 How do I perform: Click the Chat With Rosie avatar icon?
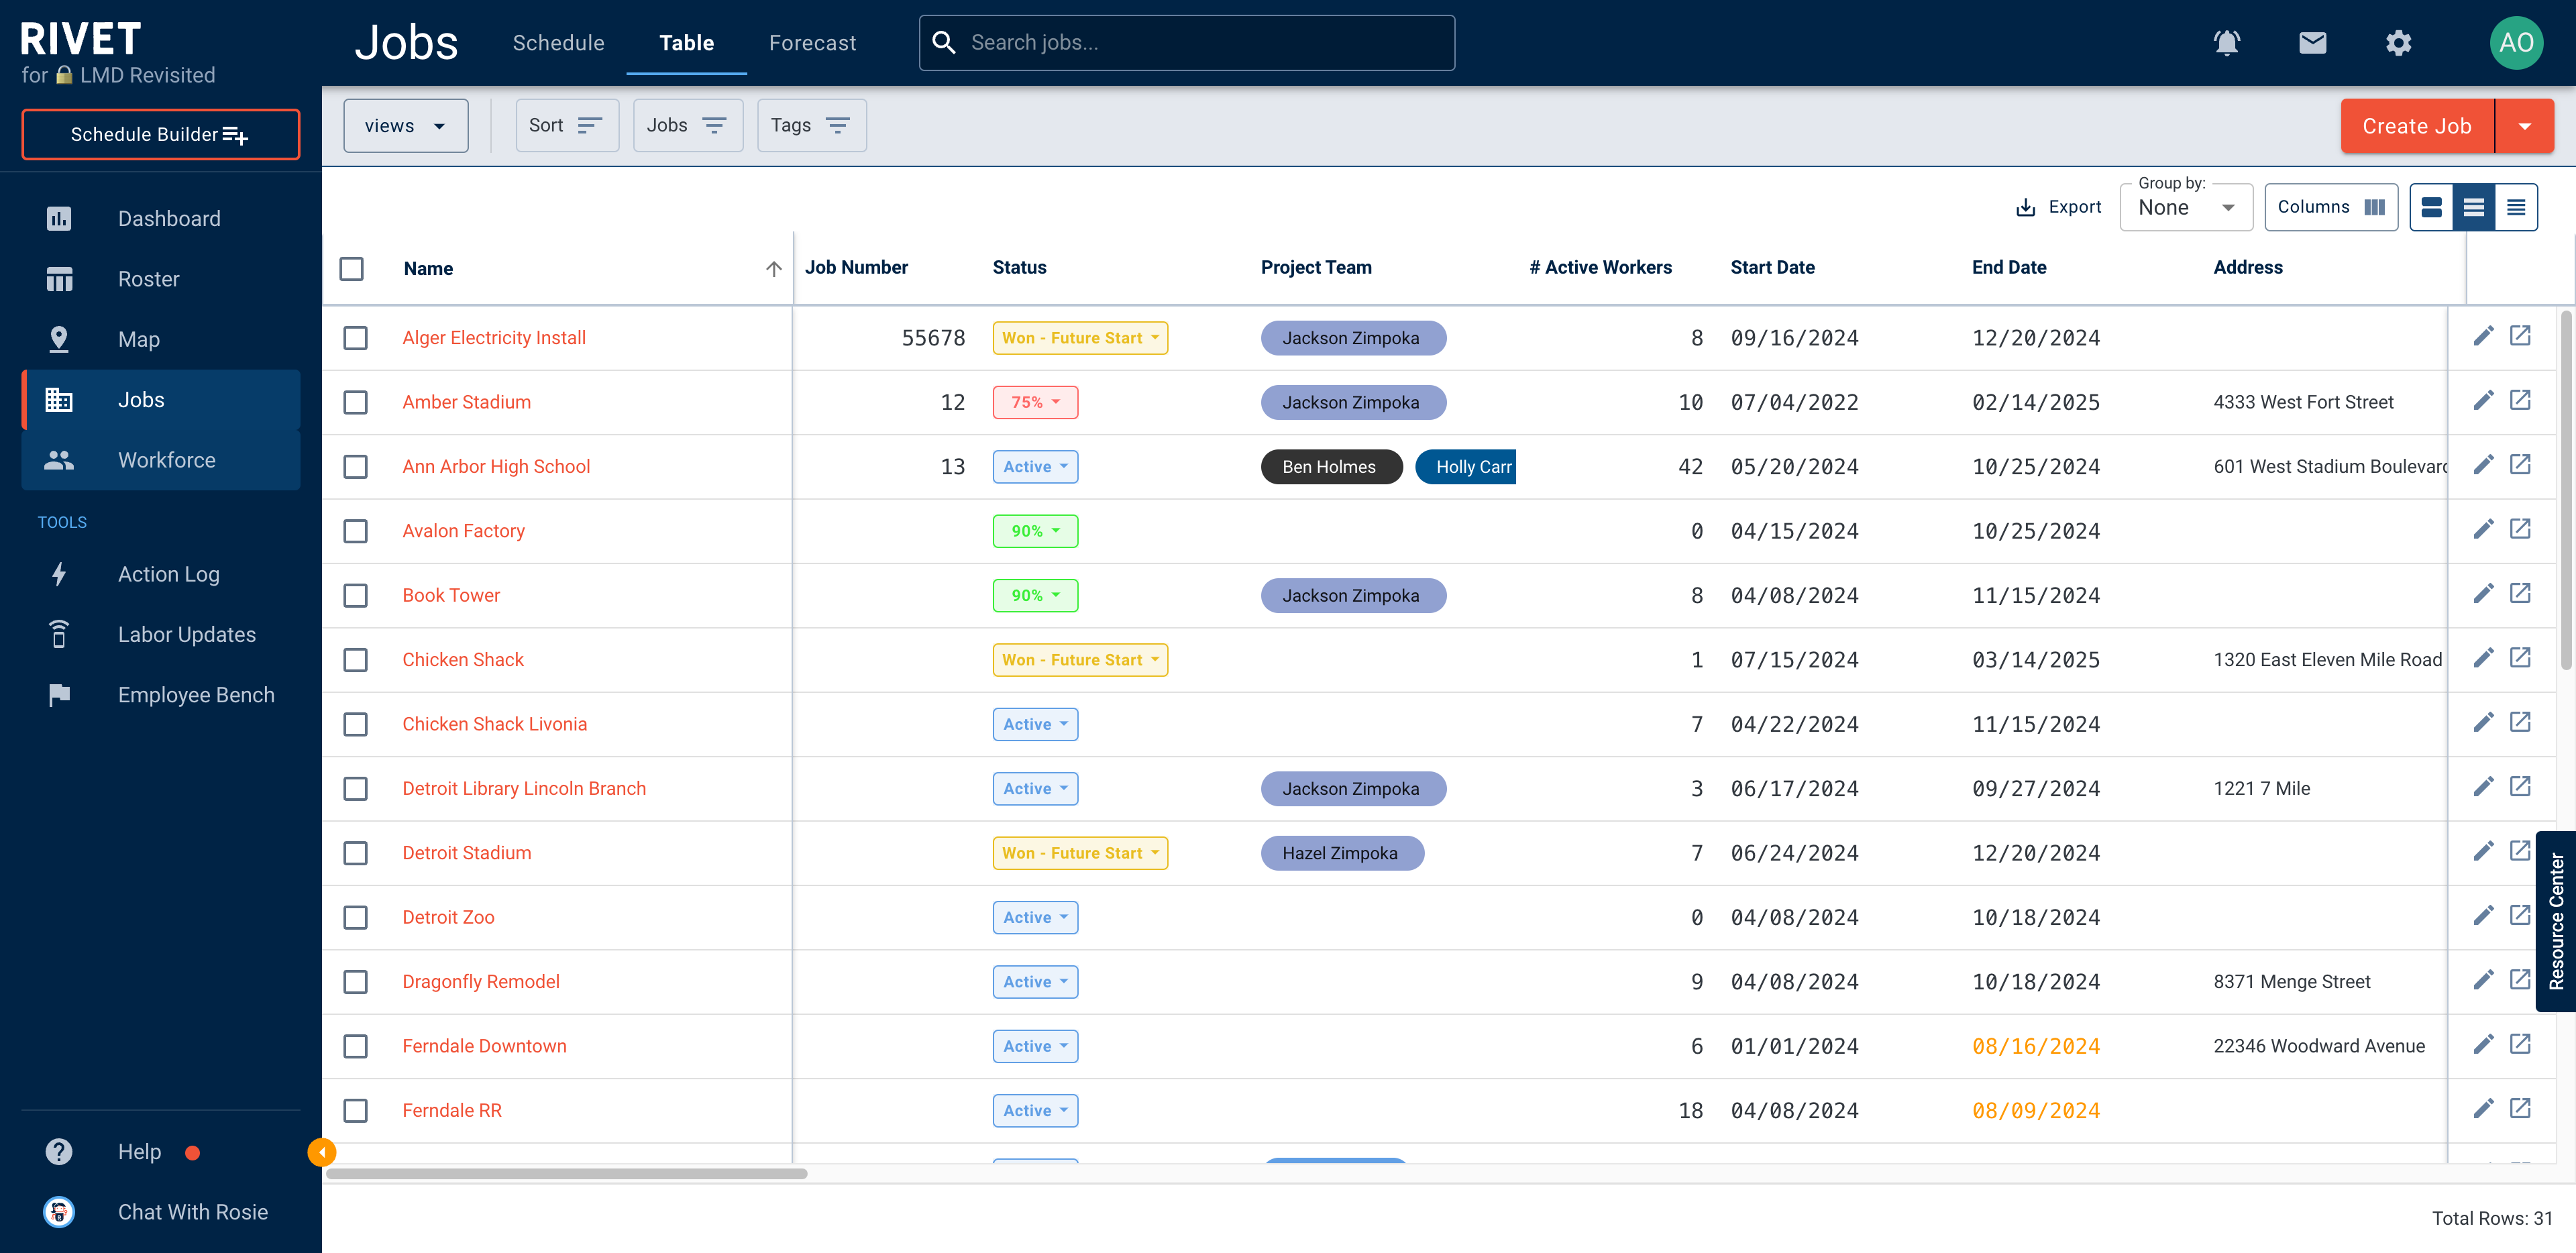pos(59,1212)
